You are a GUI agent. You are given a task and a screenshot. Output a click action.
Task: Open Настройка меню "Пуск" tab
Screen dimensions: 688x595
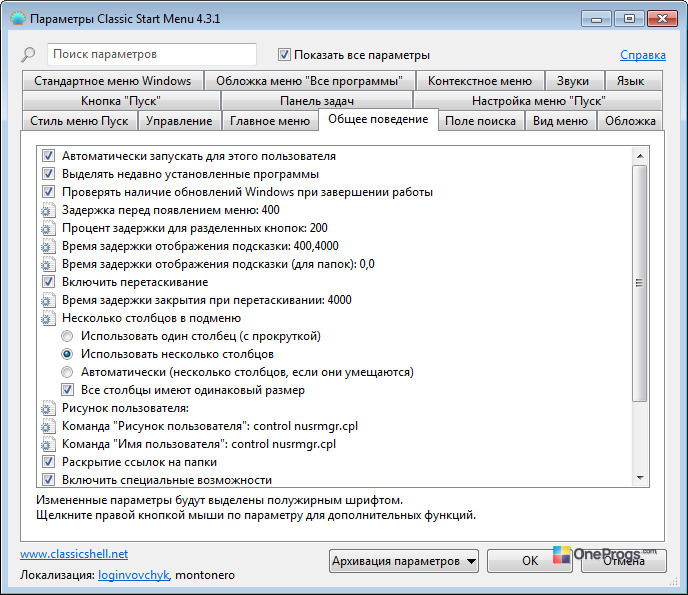click(x=538, y=101)
